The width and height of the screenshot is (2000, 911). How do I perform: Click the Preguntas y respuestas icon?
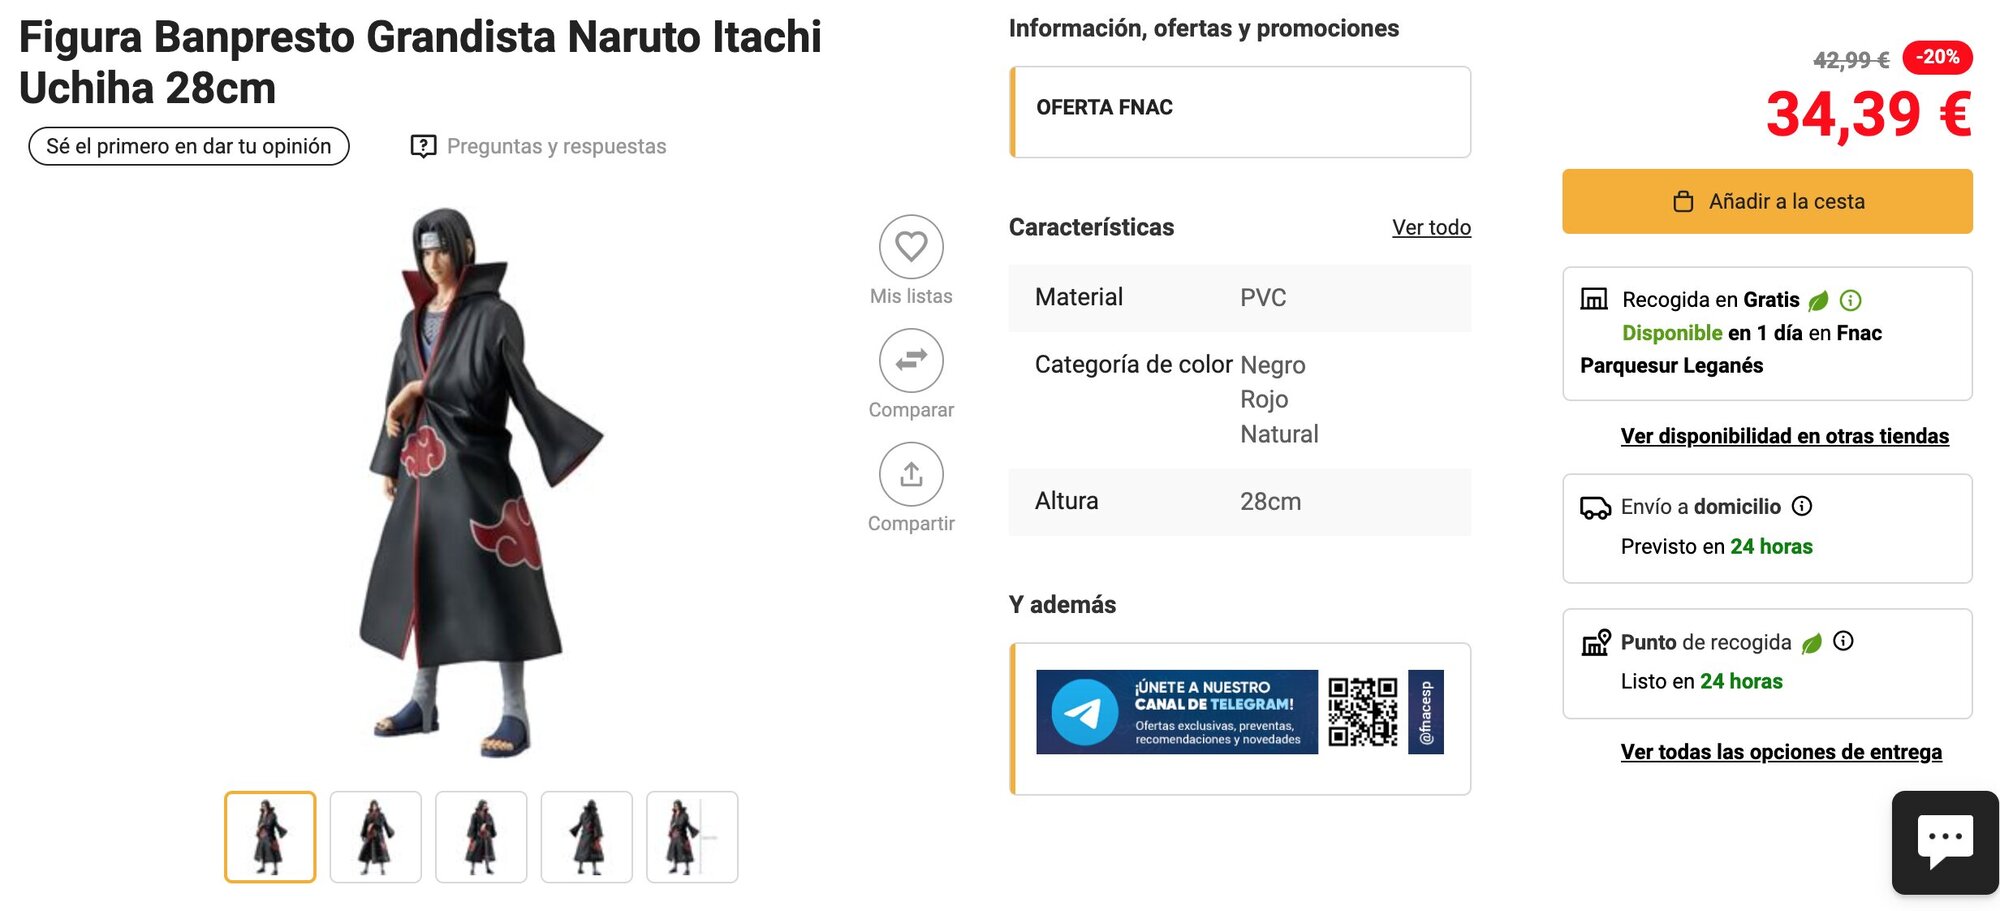coord(423,146)
